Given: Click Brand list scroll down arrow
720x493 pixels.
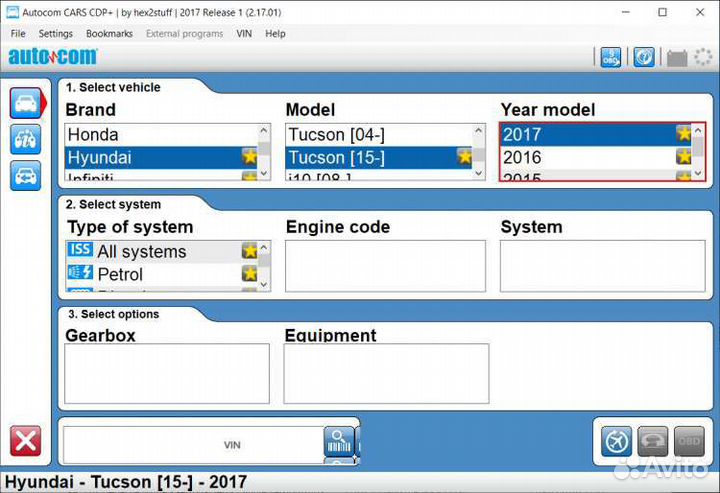Looking at the screenshot, I should pos(264,173).
